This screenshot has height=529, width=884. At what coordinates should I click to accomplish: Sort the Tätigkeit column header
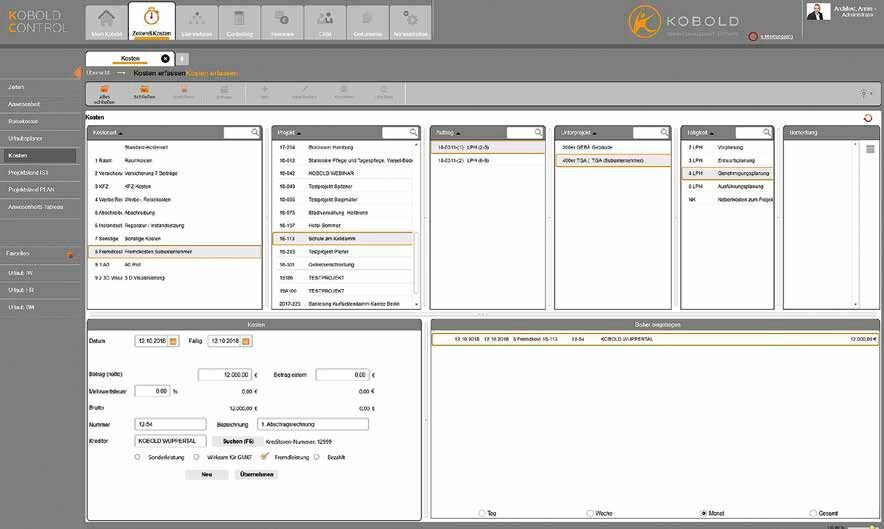[x=700, y=133]
